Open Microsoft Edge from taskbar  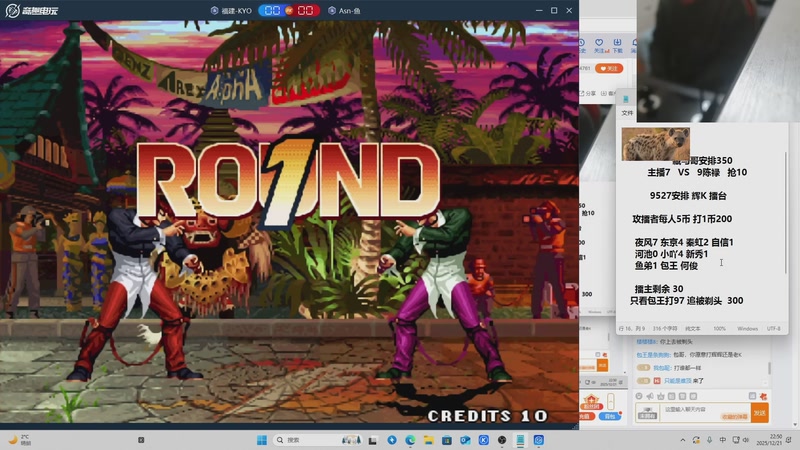pyautogui.click(x=410, y=440)
